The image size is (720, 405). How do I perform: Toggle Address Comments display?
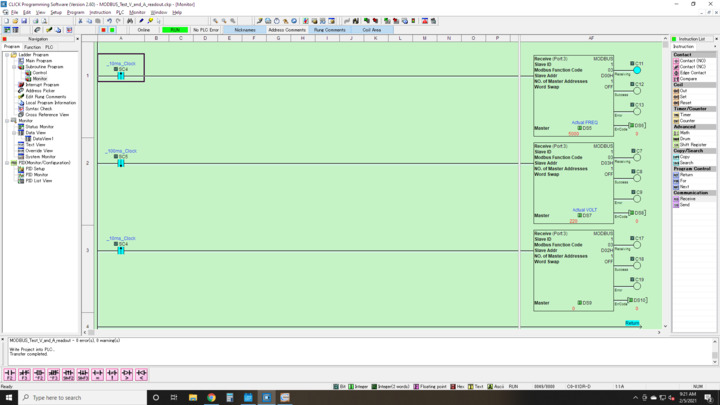(x=287, y=30)
